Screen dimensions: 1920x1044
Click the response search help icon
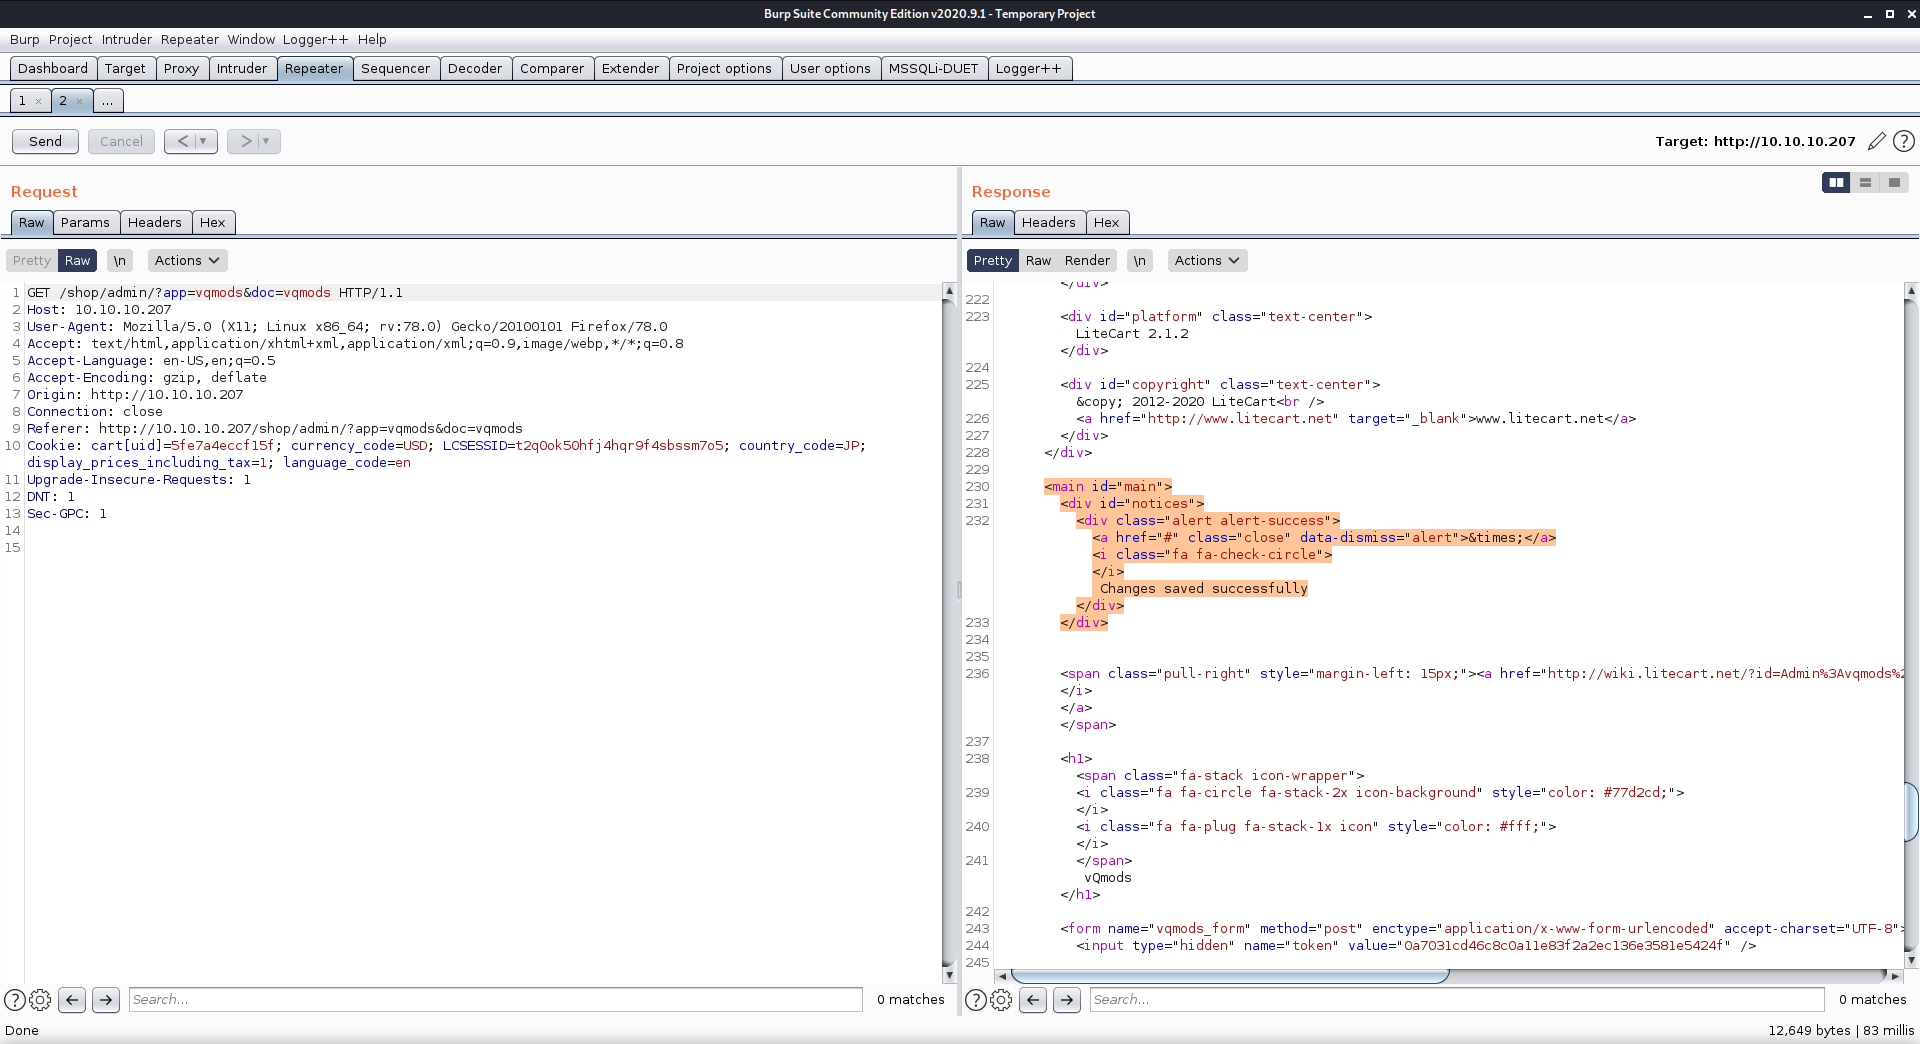(x=975, y=999)
